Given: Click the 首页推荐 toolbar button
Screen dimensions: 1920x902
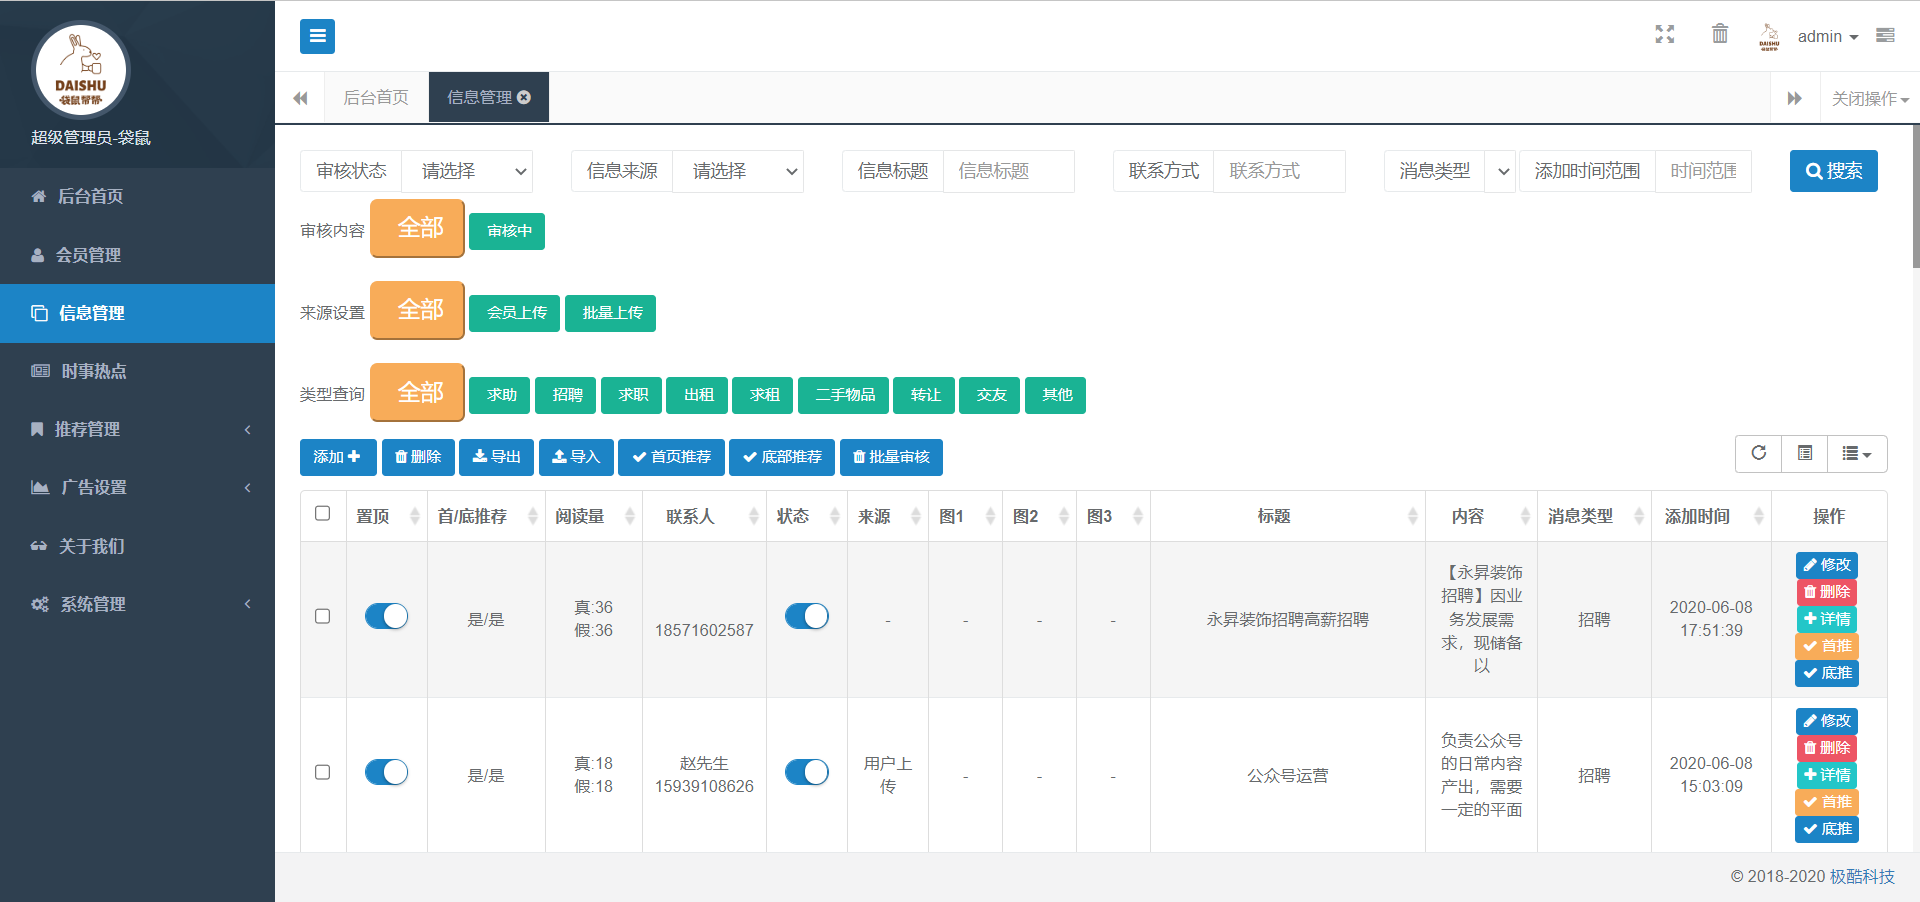Looking at the screenshot, I should (x=671, y=457).
